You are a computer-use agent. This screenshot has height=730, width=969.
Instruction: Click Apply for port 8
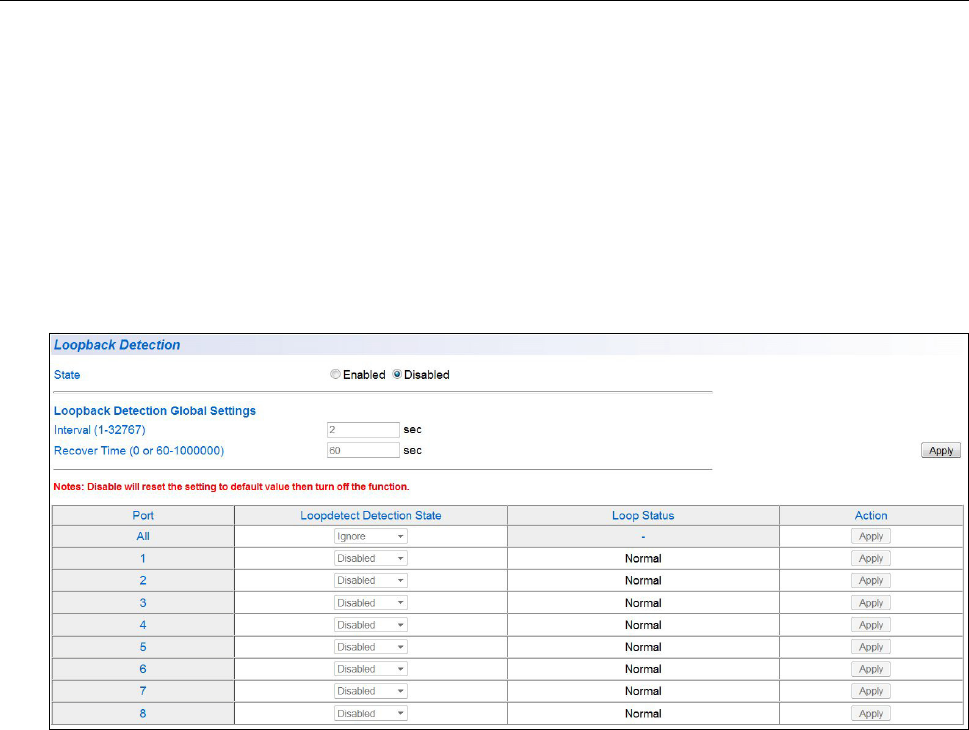click(871, 714)
